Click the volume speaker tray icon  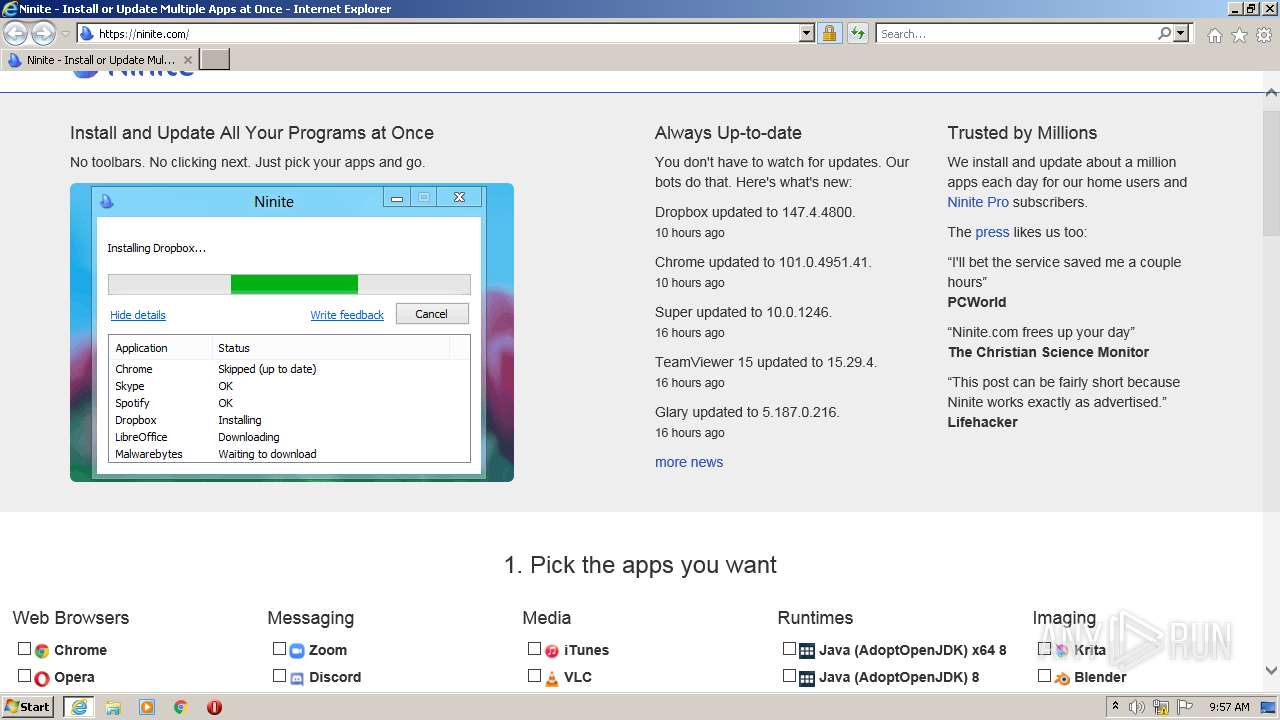[1137, 707]
